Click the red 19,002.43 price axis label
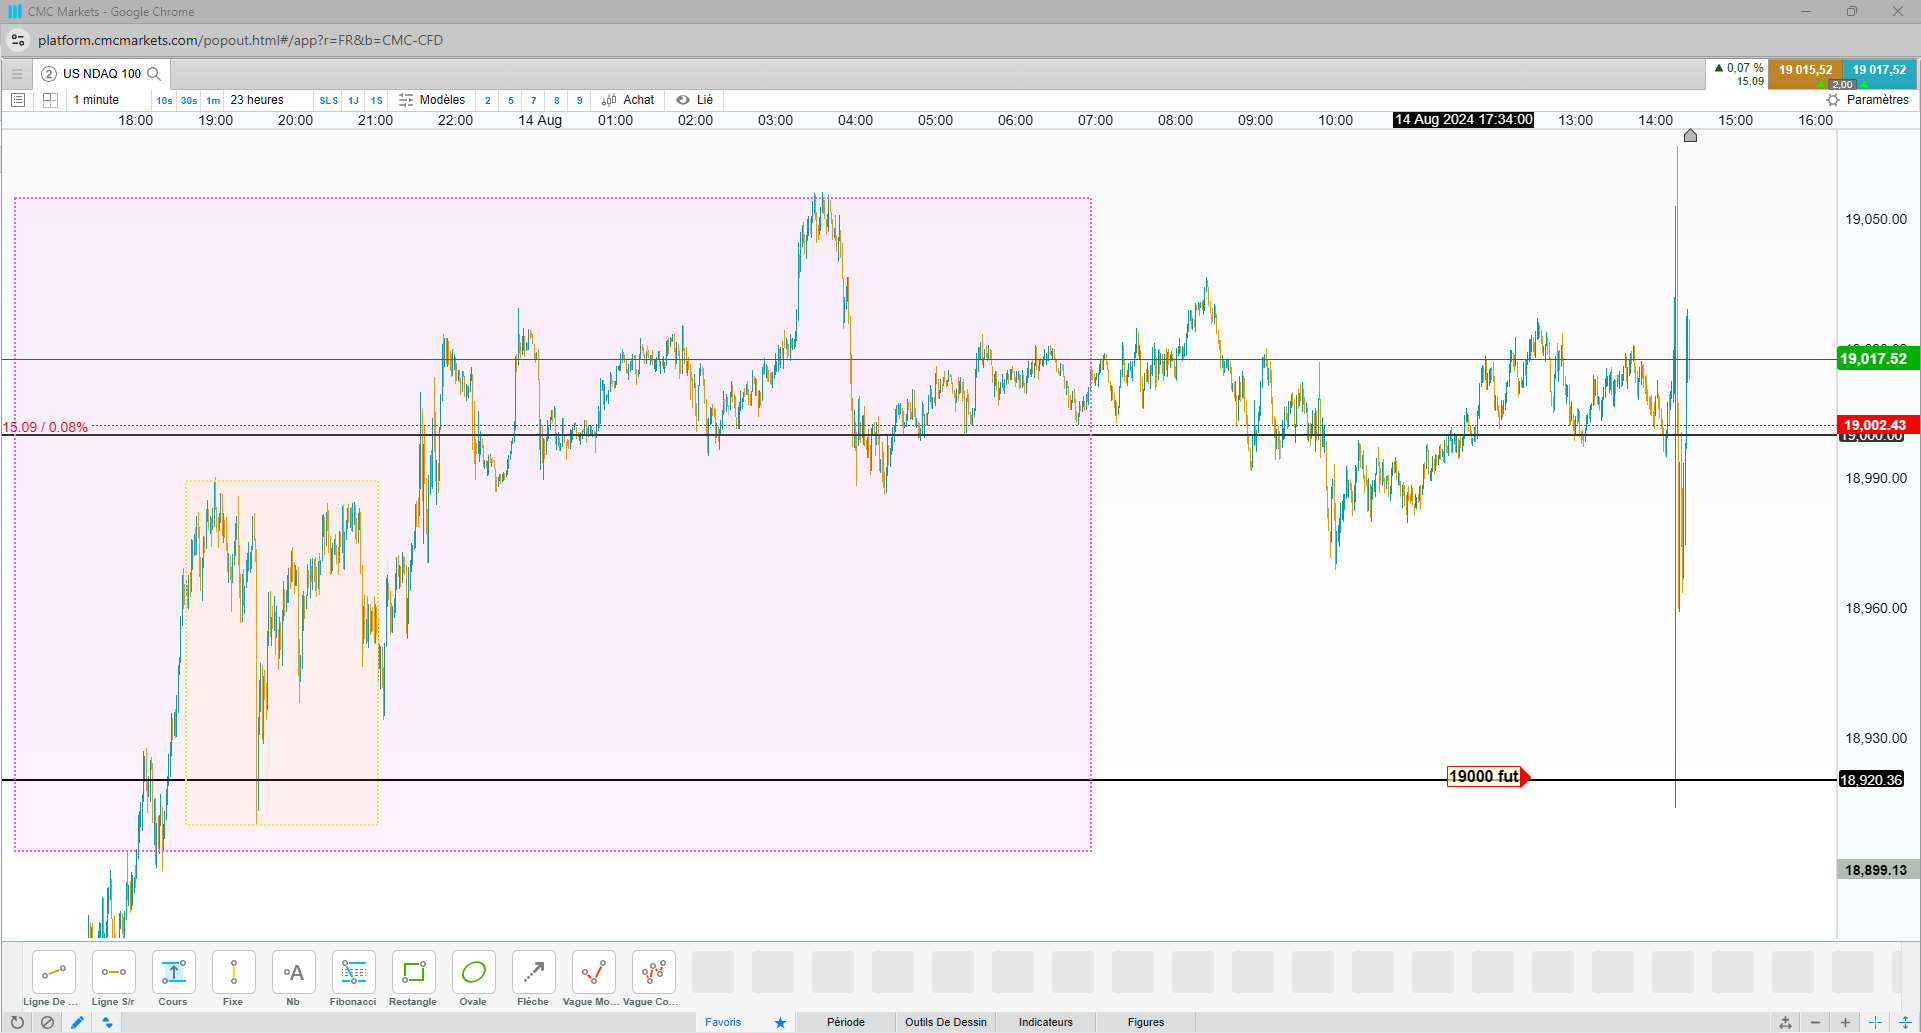The image size is (1921, 1033). 1878,425
